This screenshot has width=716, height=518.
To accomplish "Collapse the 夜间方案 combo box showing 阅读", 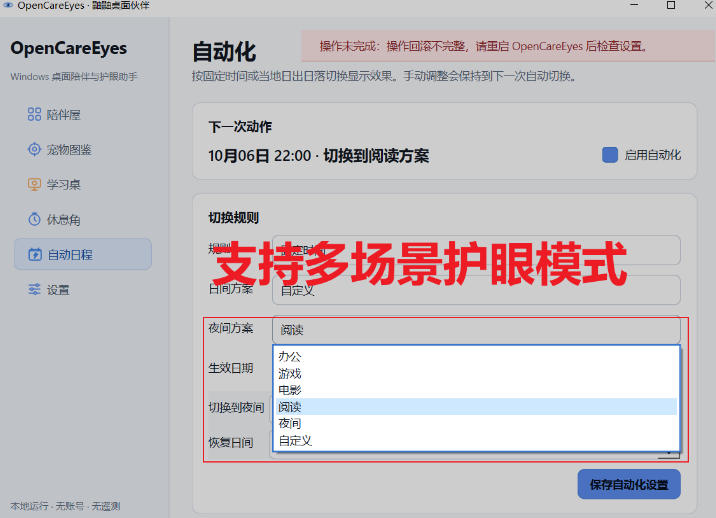I will pos(476,330).
